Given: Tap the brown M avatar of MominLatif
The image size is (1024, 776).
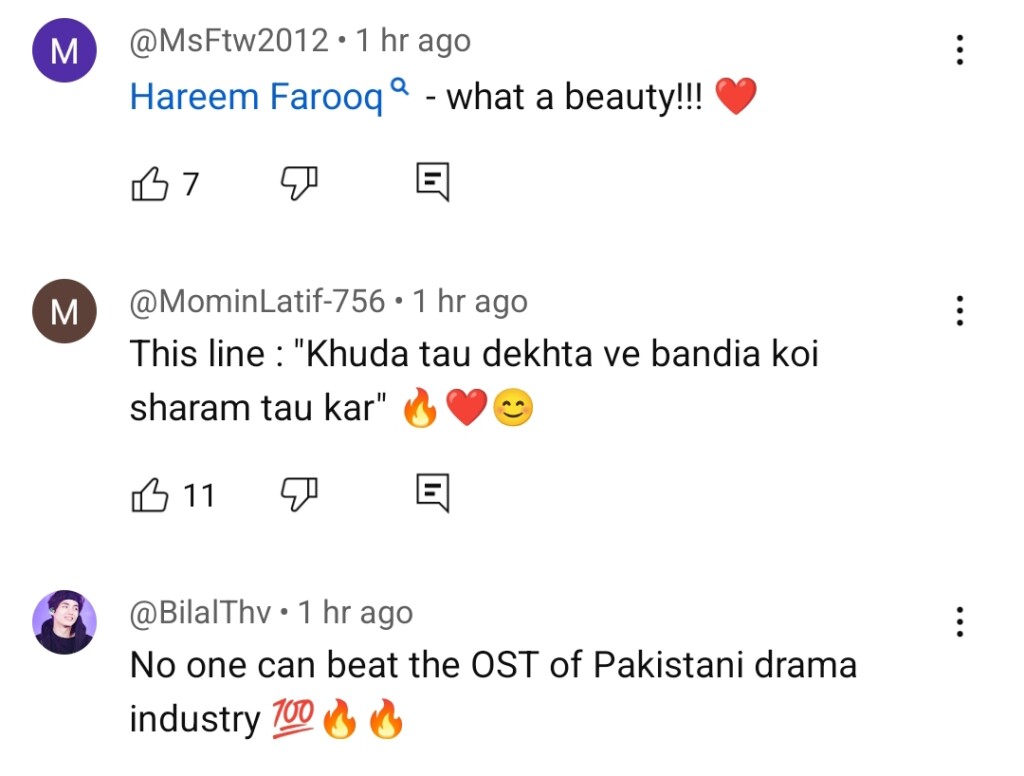Looking at the screenshot, I should [64, 311].
